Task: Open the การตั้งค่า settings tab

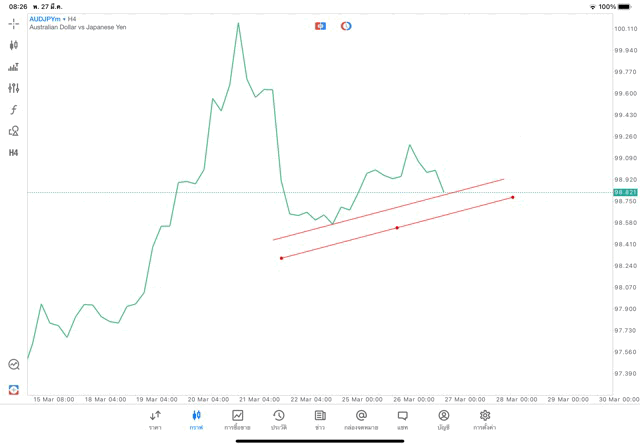Action: pyautogui.click(x=485, y=420)
